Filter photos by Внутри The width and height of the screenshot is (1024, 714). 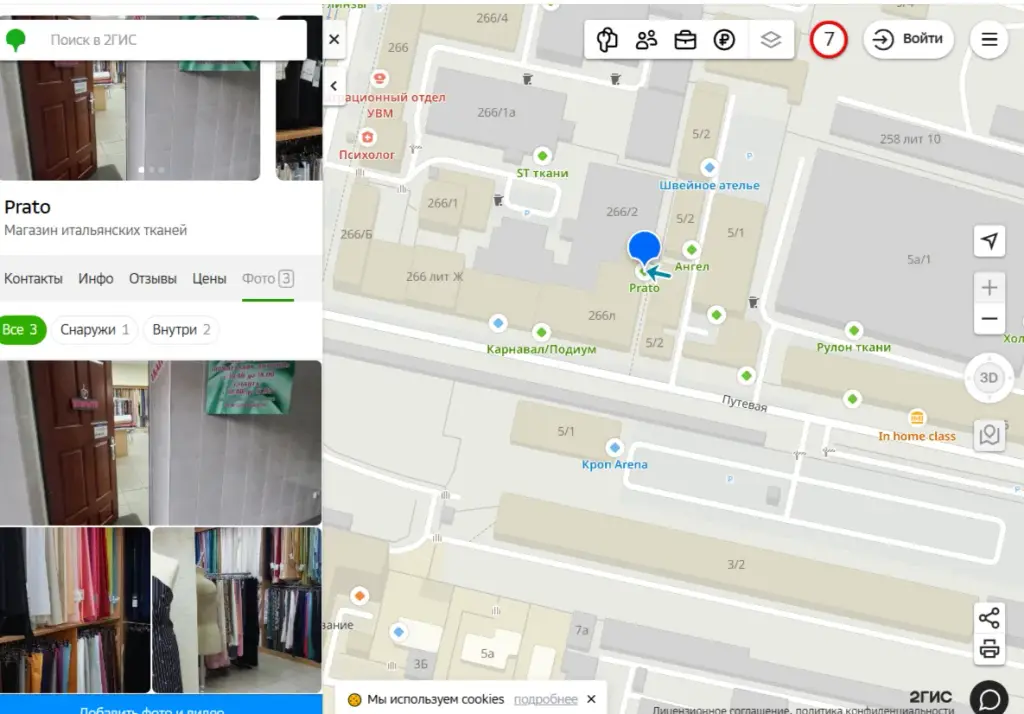181,330
